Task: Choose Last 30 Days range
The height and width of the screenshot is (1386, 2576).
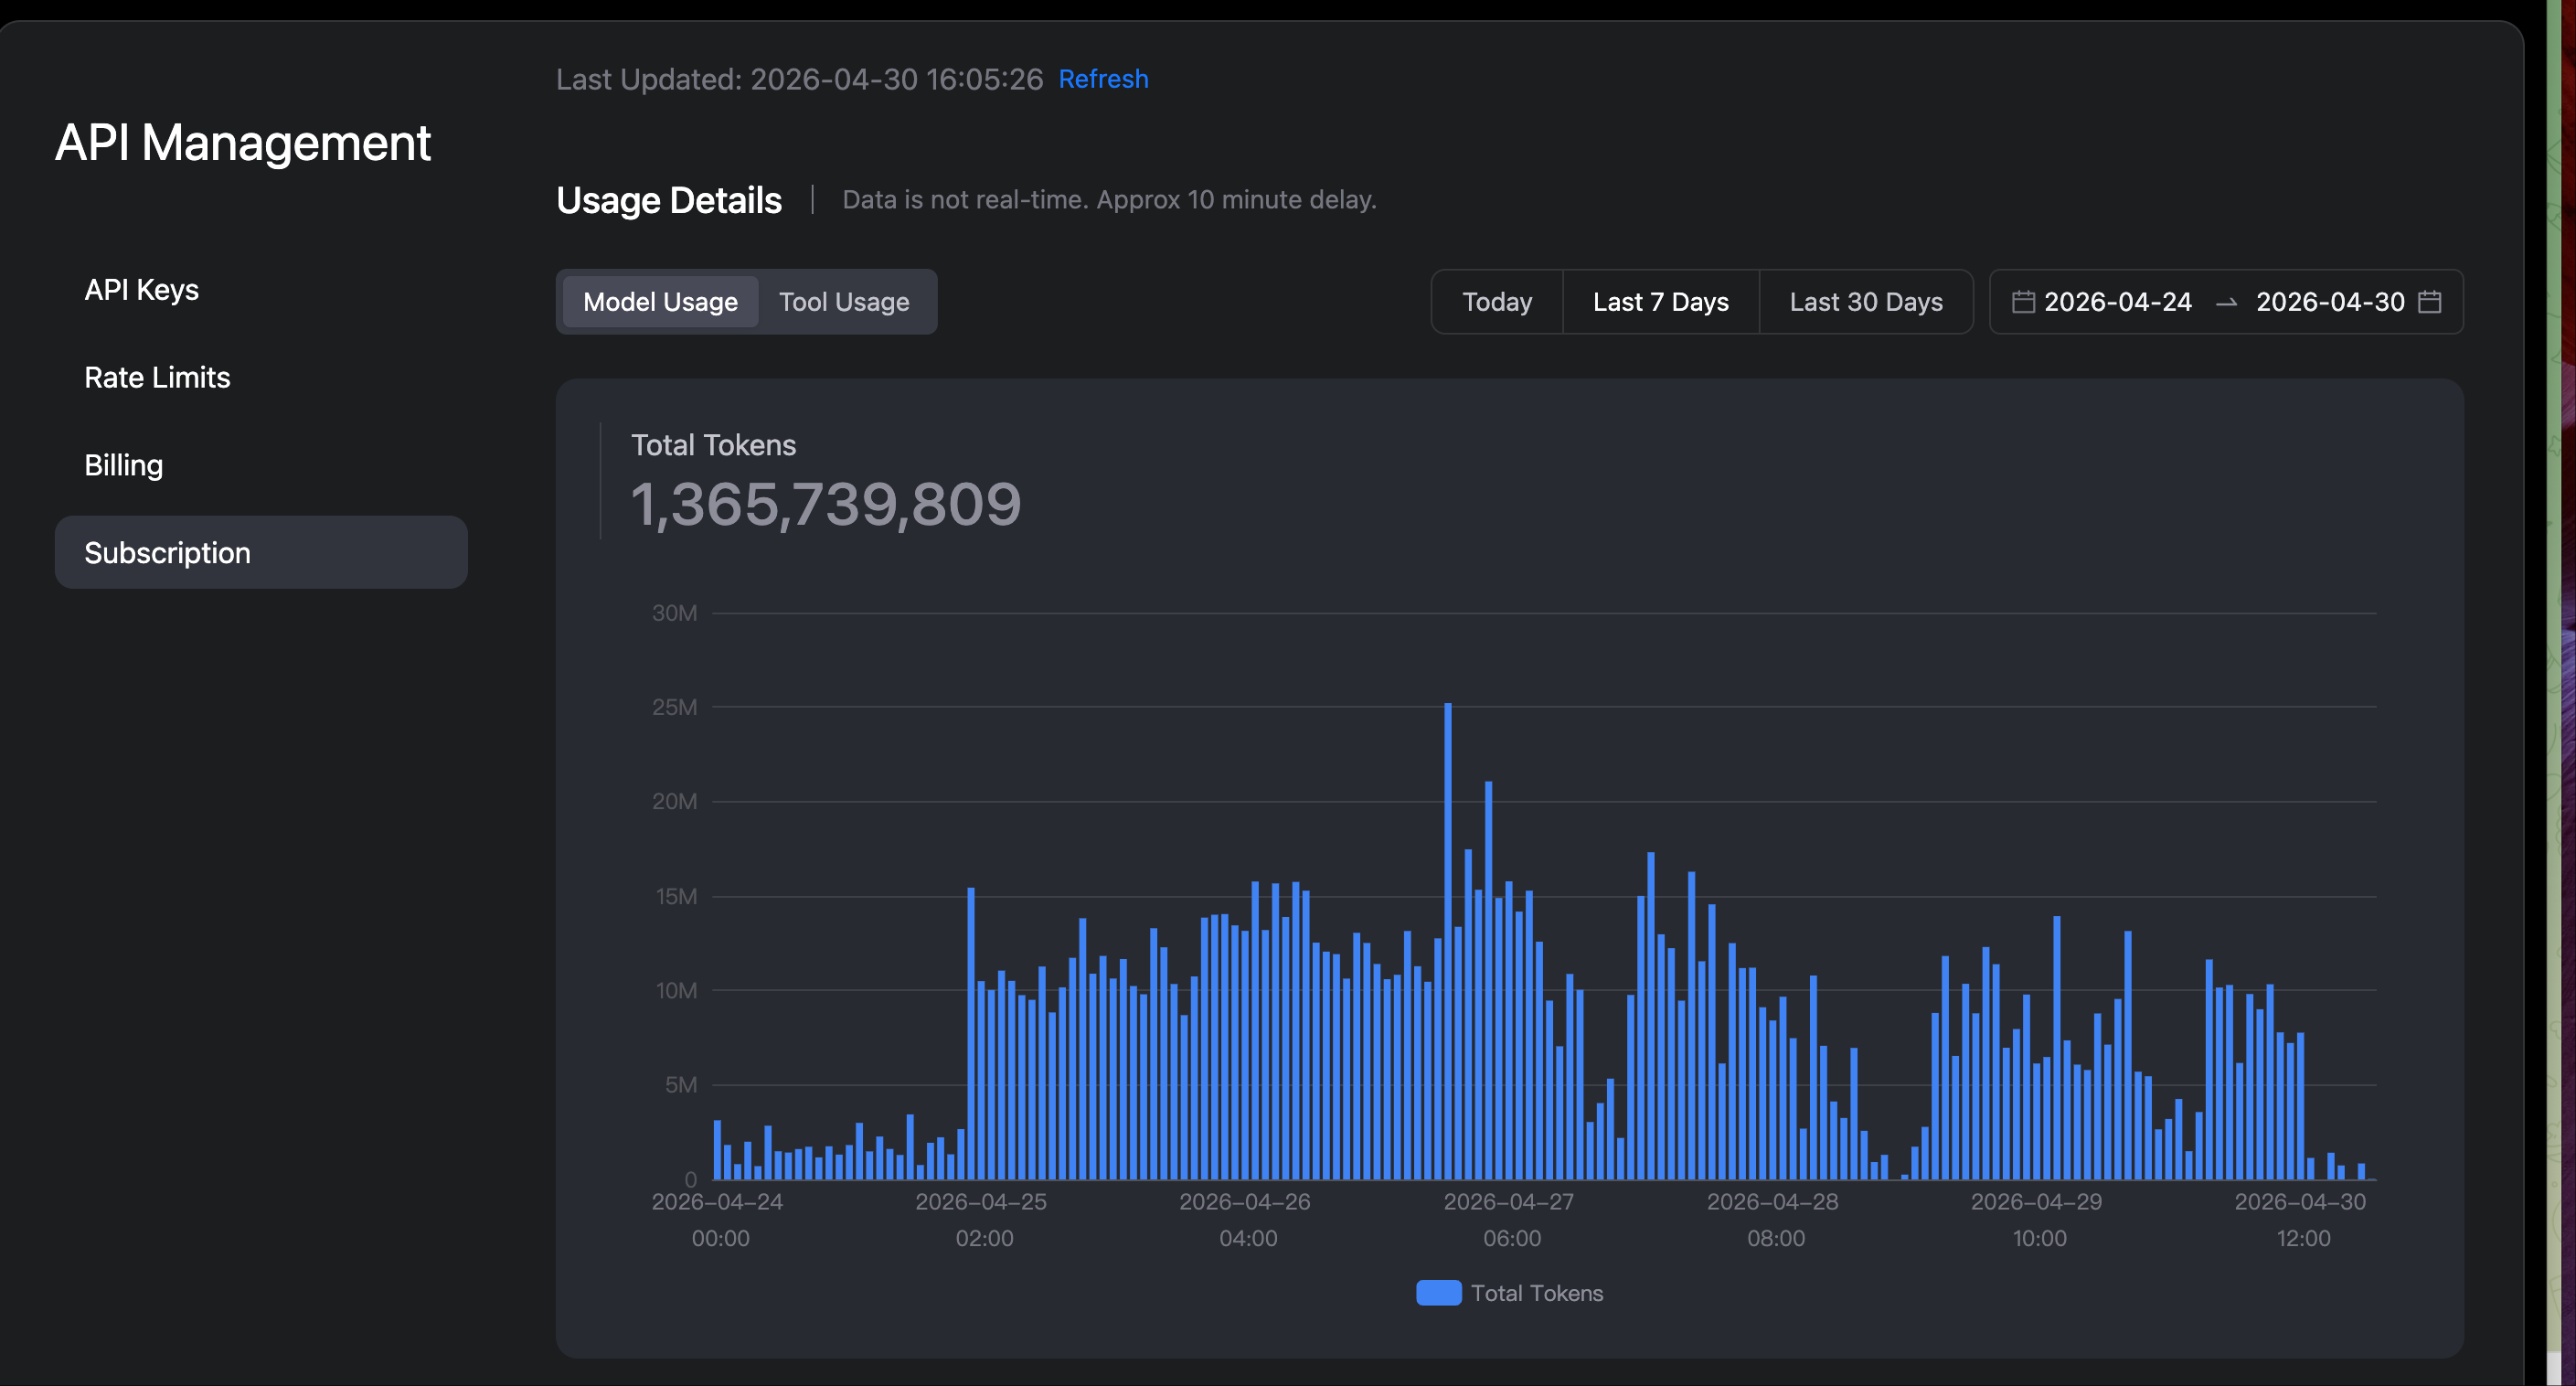Action: (x=1866, y=301)
